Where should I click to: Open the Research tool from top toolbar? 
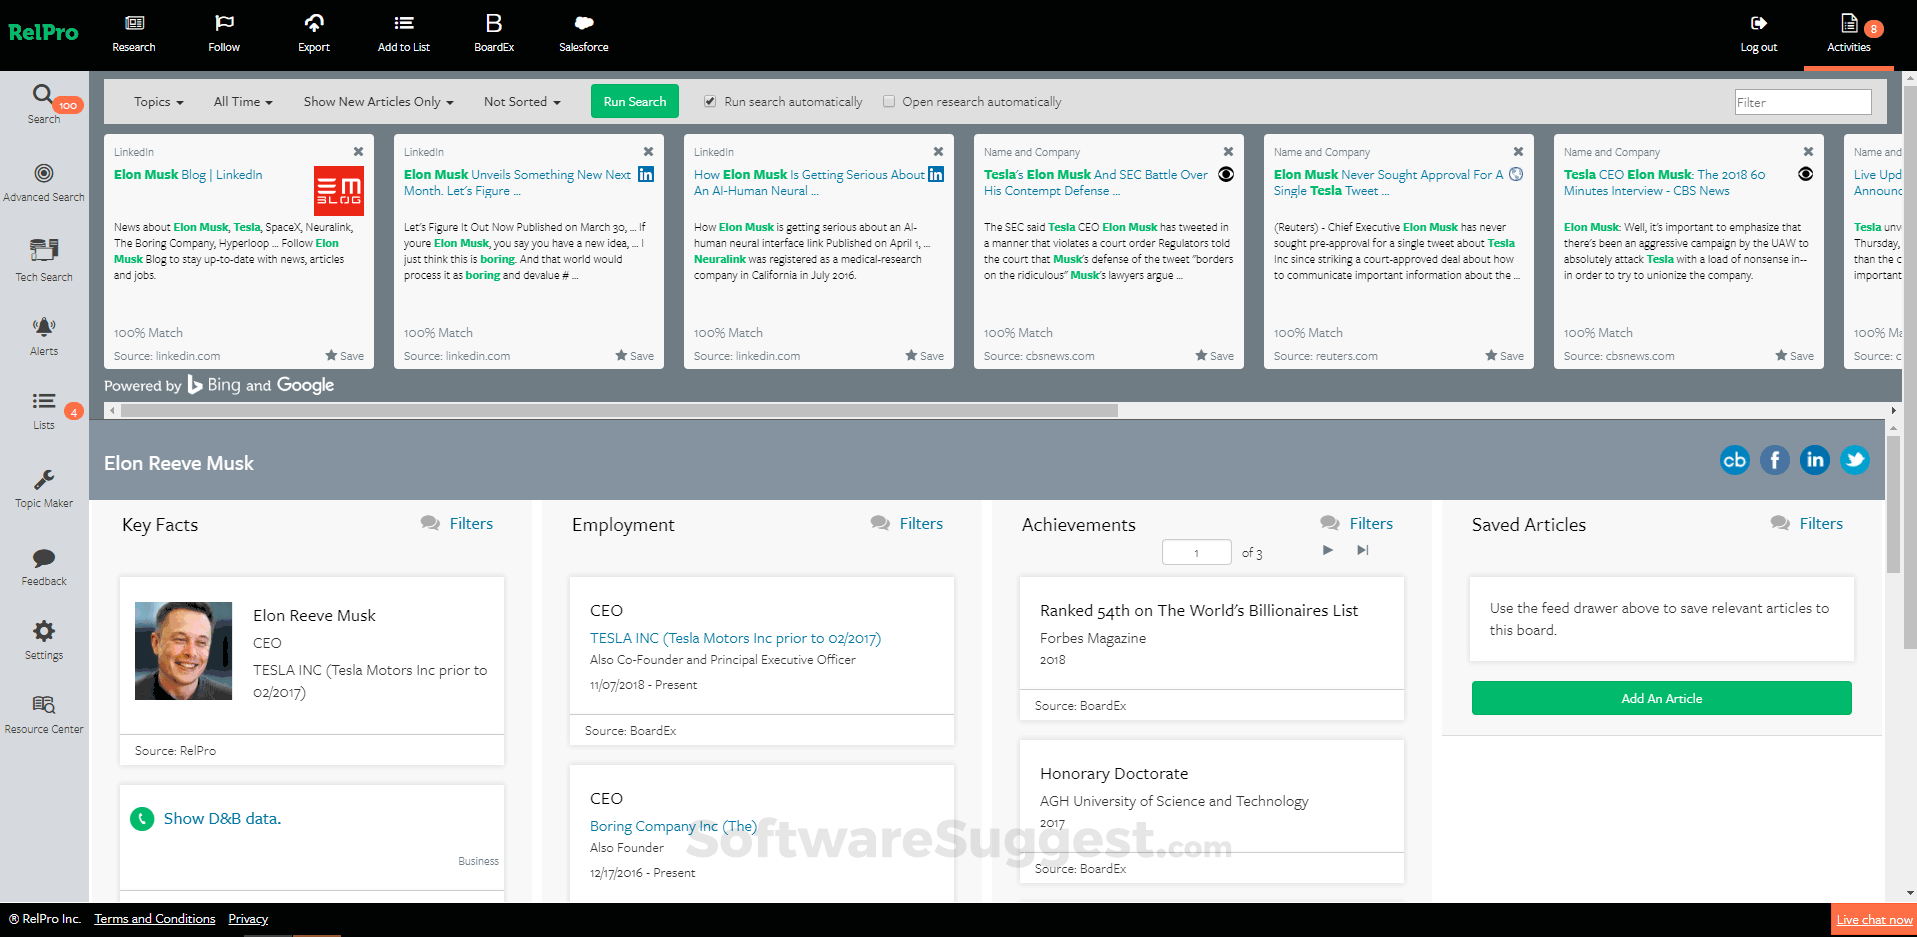tap(133, 32)
